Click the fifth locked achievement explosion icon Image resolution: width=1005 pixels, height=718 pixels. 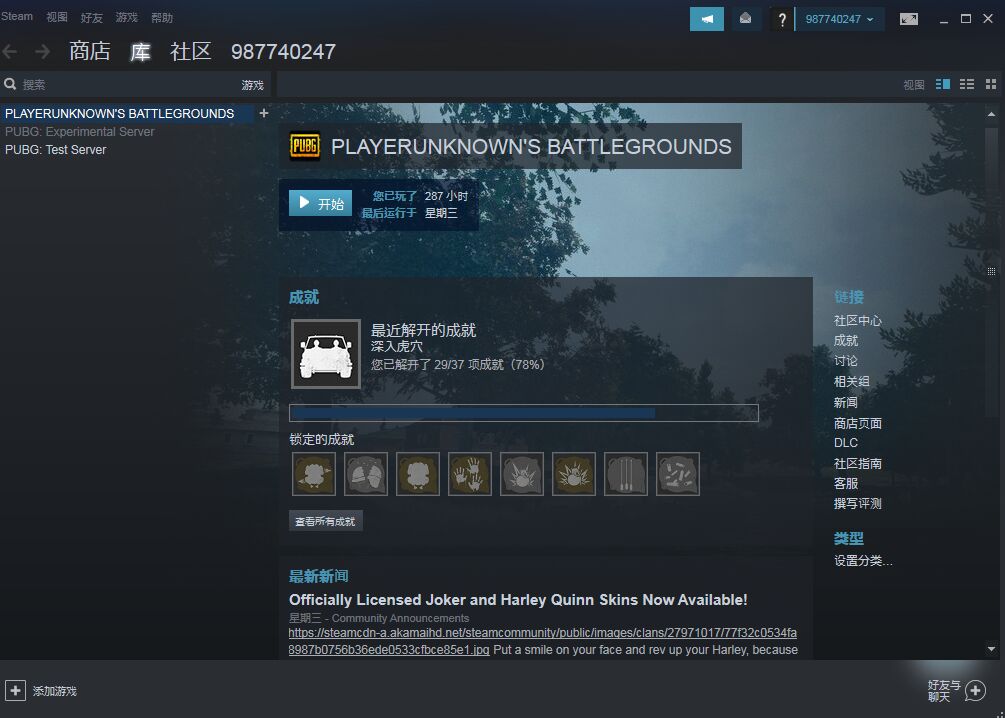tap(522, 474)
